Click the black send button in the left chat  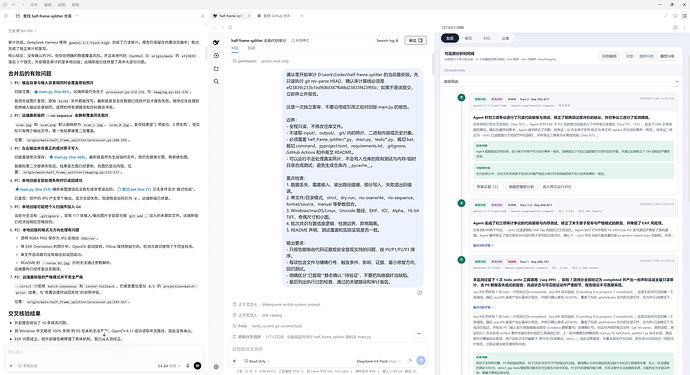coord(198,366)
